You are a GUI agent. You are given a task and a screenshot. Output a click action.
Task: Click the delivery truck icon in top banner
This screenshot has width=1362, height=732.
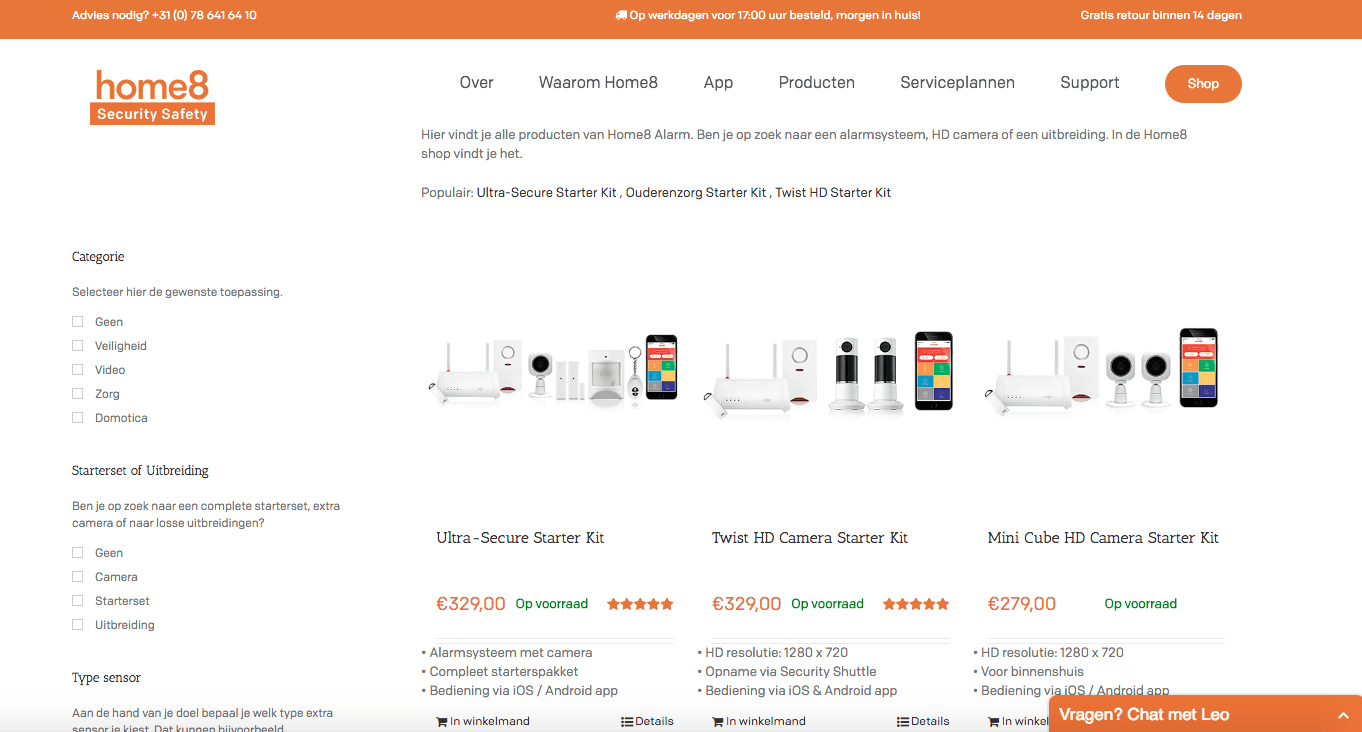[x=621, y=15]
